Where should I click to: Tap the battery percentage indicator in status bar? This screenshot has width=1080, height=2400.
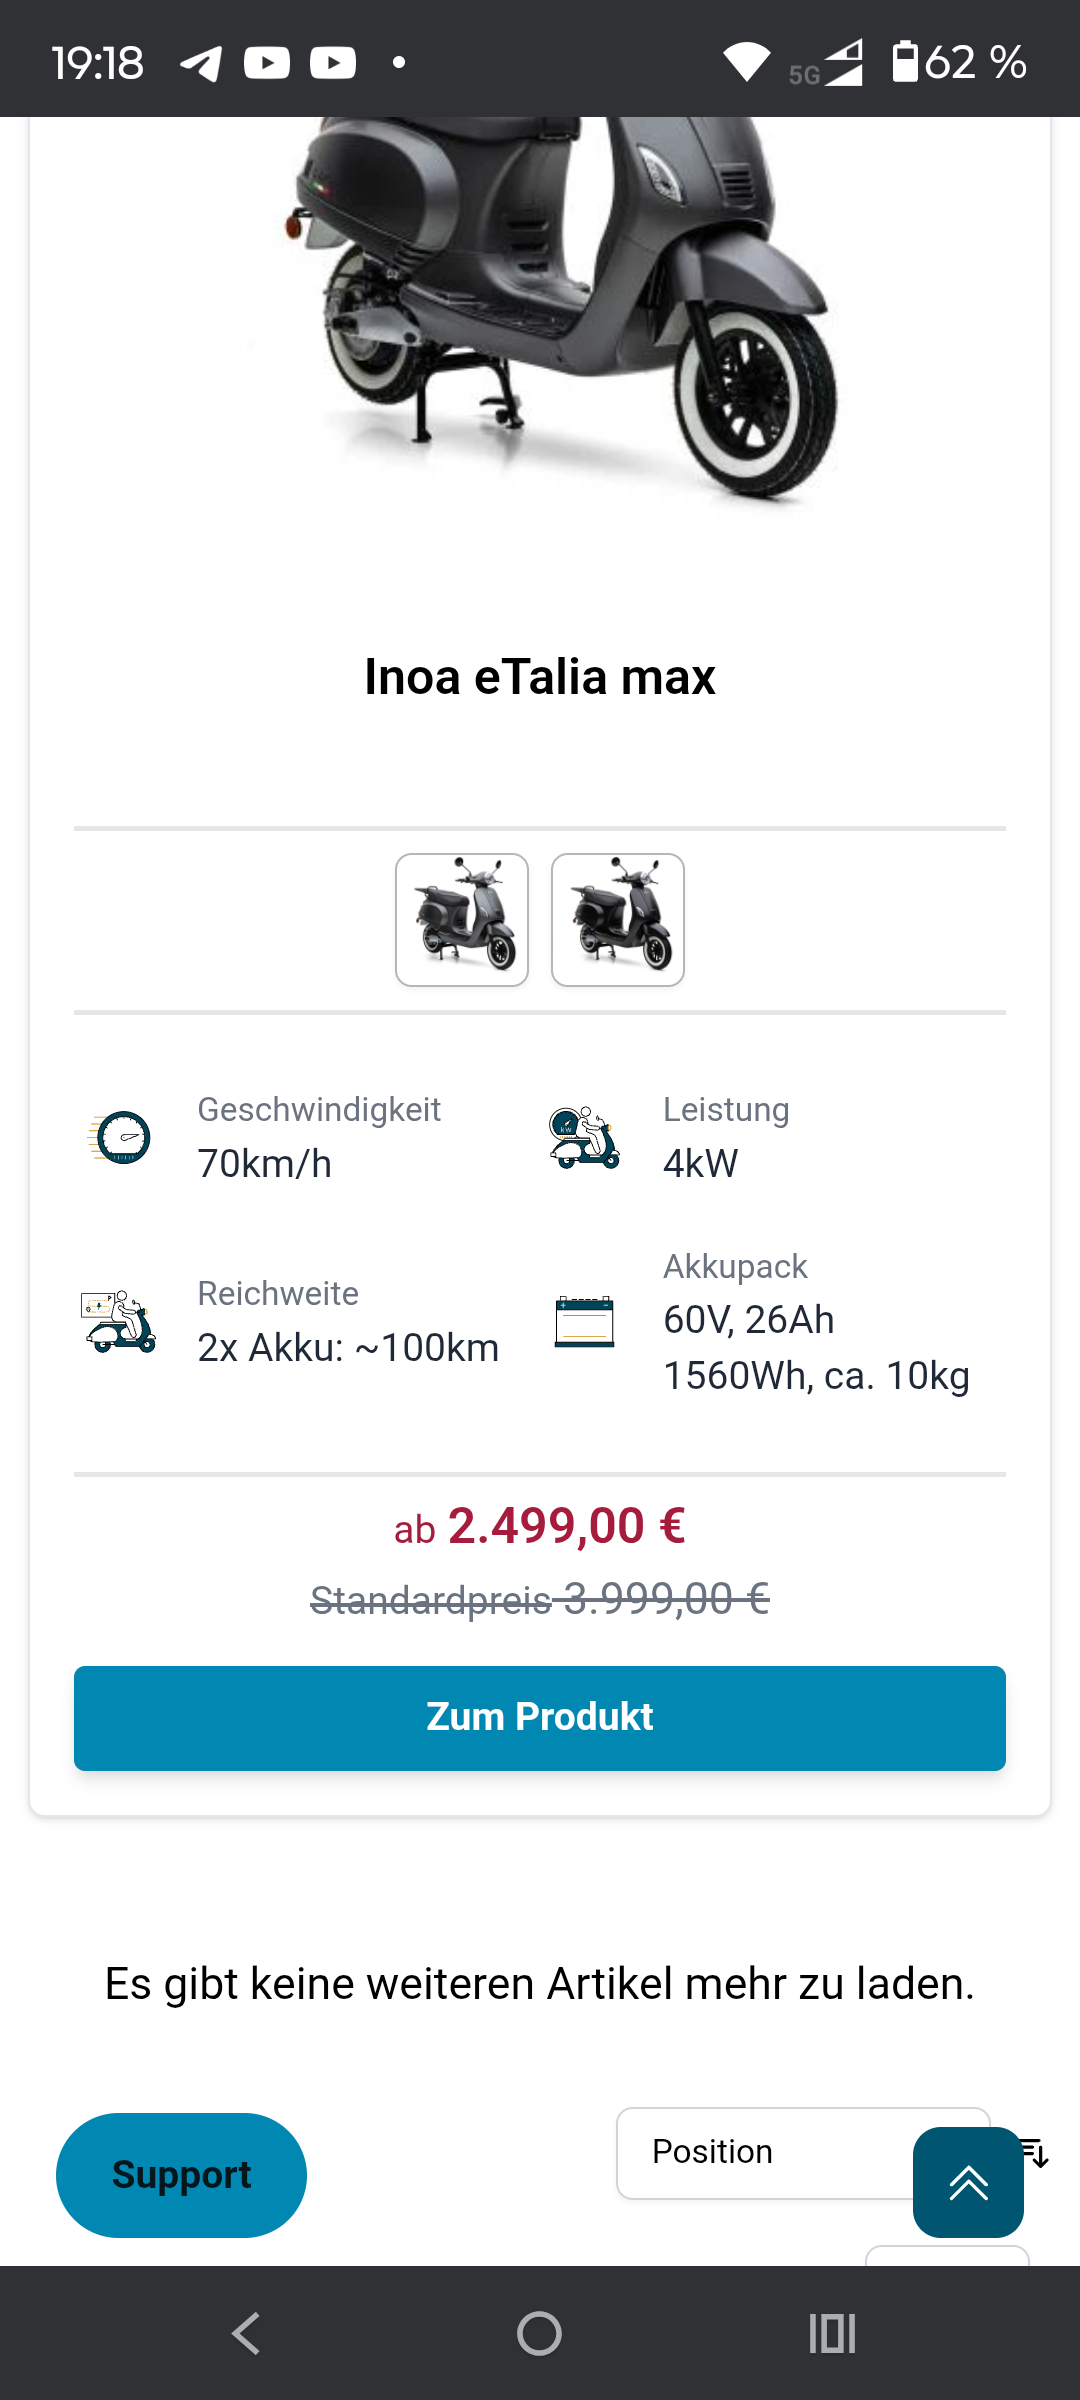(x=960, y=63)
